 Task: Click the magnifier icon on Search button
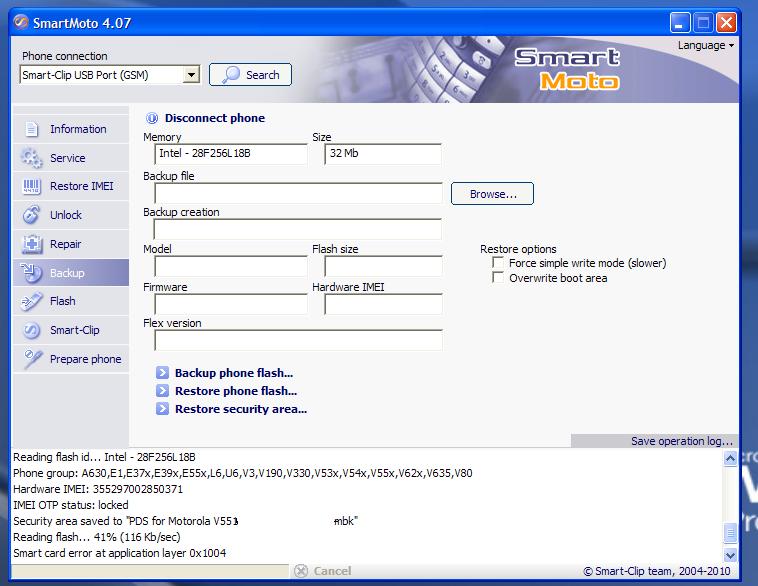pyautogui.click(x=231, y=74)
